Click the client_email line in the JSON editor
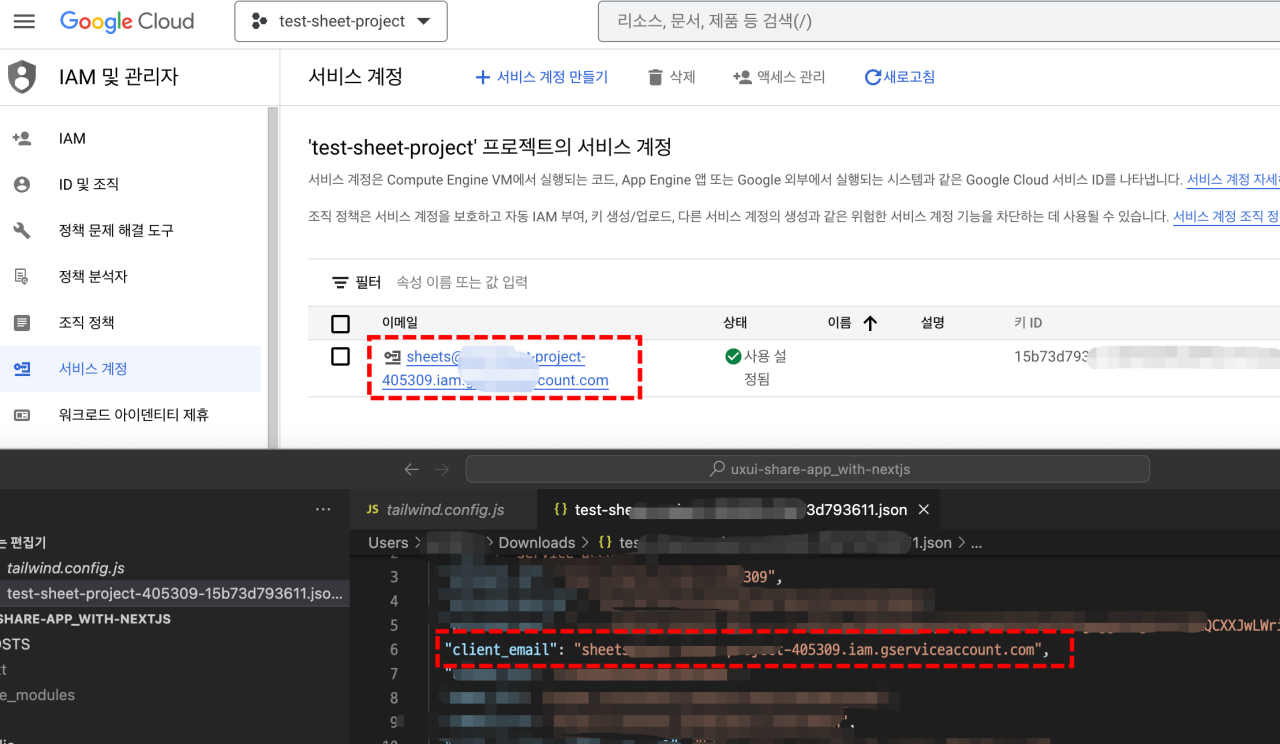 [x=747, y=650]
